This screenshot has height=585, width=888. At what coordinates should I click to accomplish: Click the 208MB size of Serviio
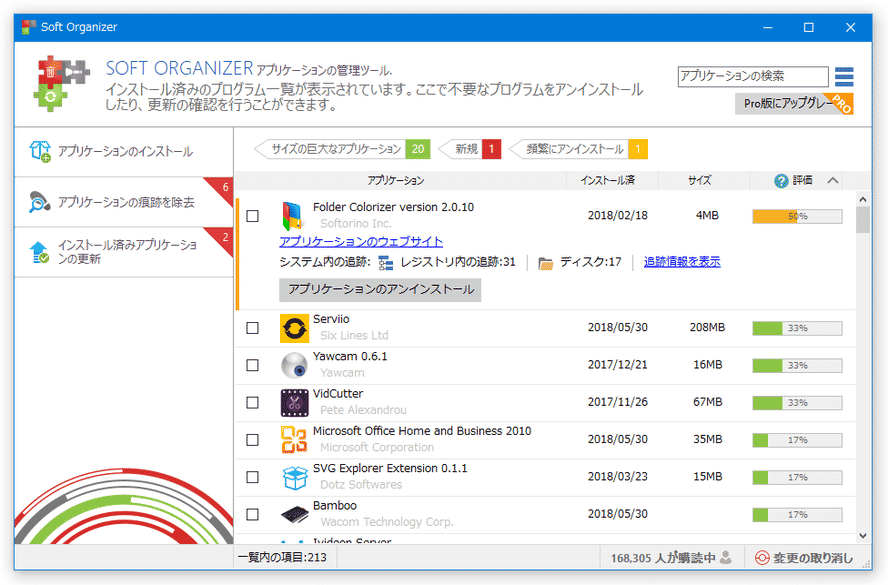click(x=707, y=327)
